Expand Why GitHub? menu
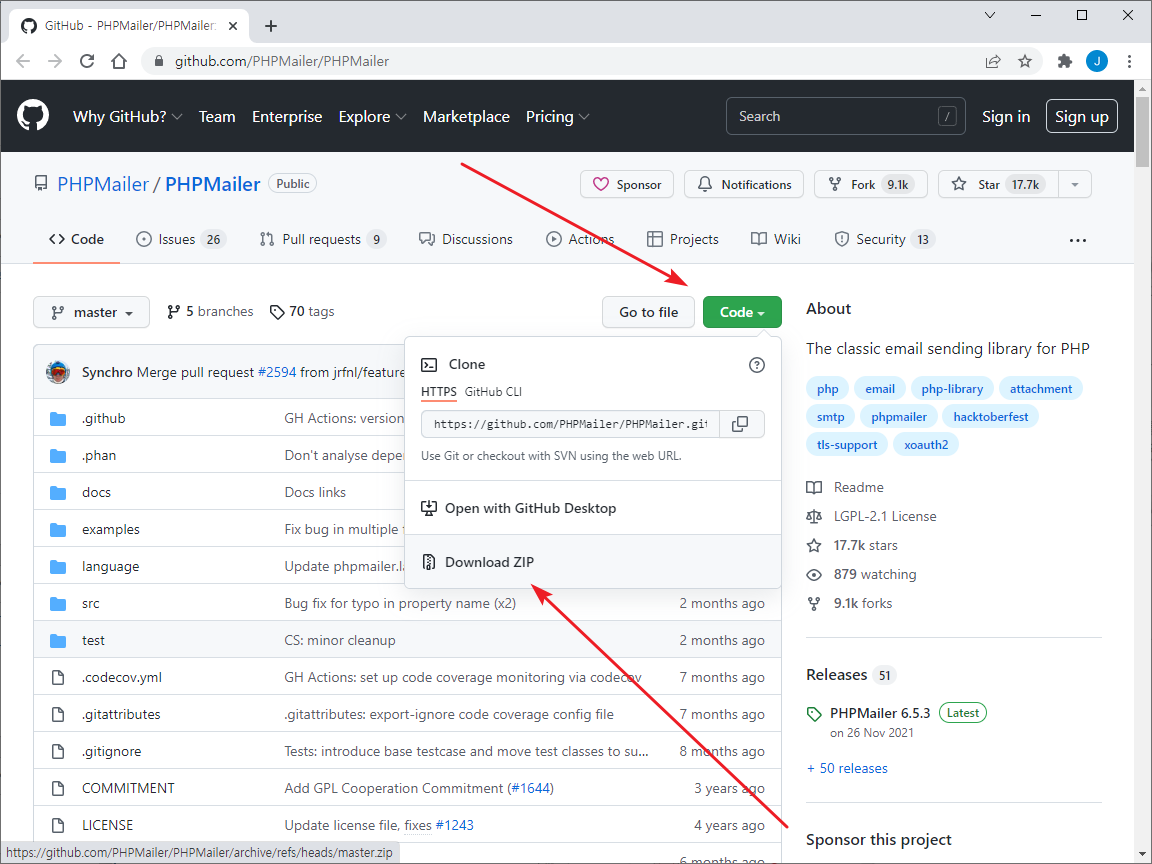1152x864 pixels. coord(127,116)
